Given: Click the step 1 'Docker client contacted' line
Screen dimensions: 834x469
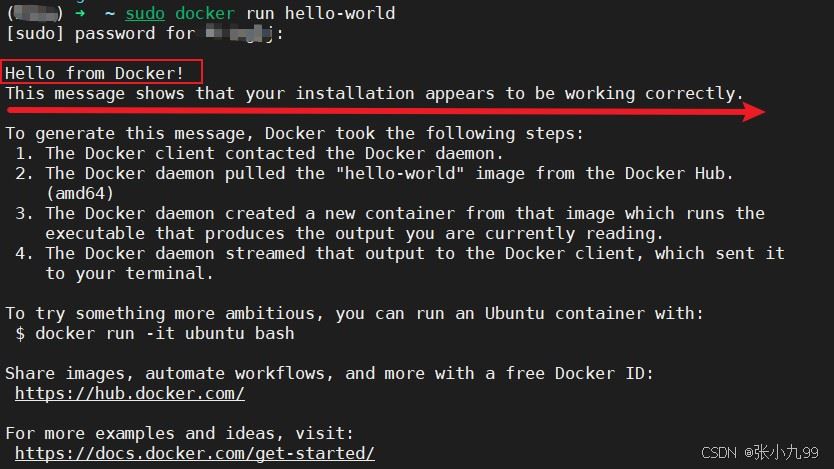Looking at the screenshot, I should [x=258, y=154].
